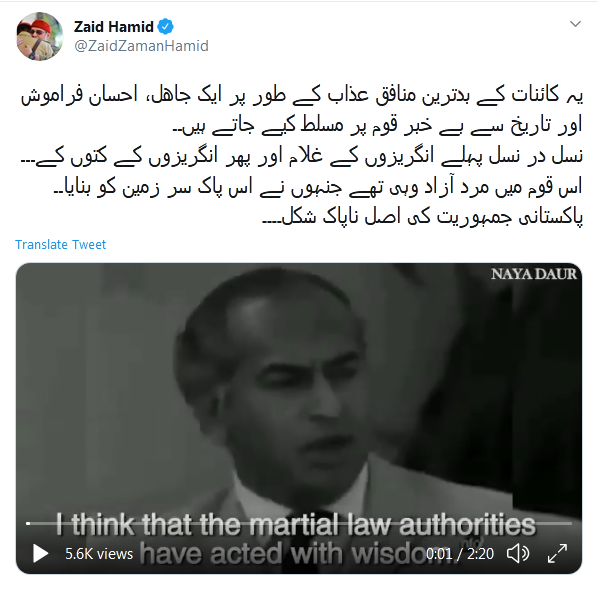
Task: Open Zaid Hamid's profile picture
Action: pyautogui.click(x=40, y=37)
